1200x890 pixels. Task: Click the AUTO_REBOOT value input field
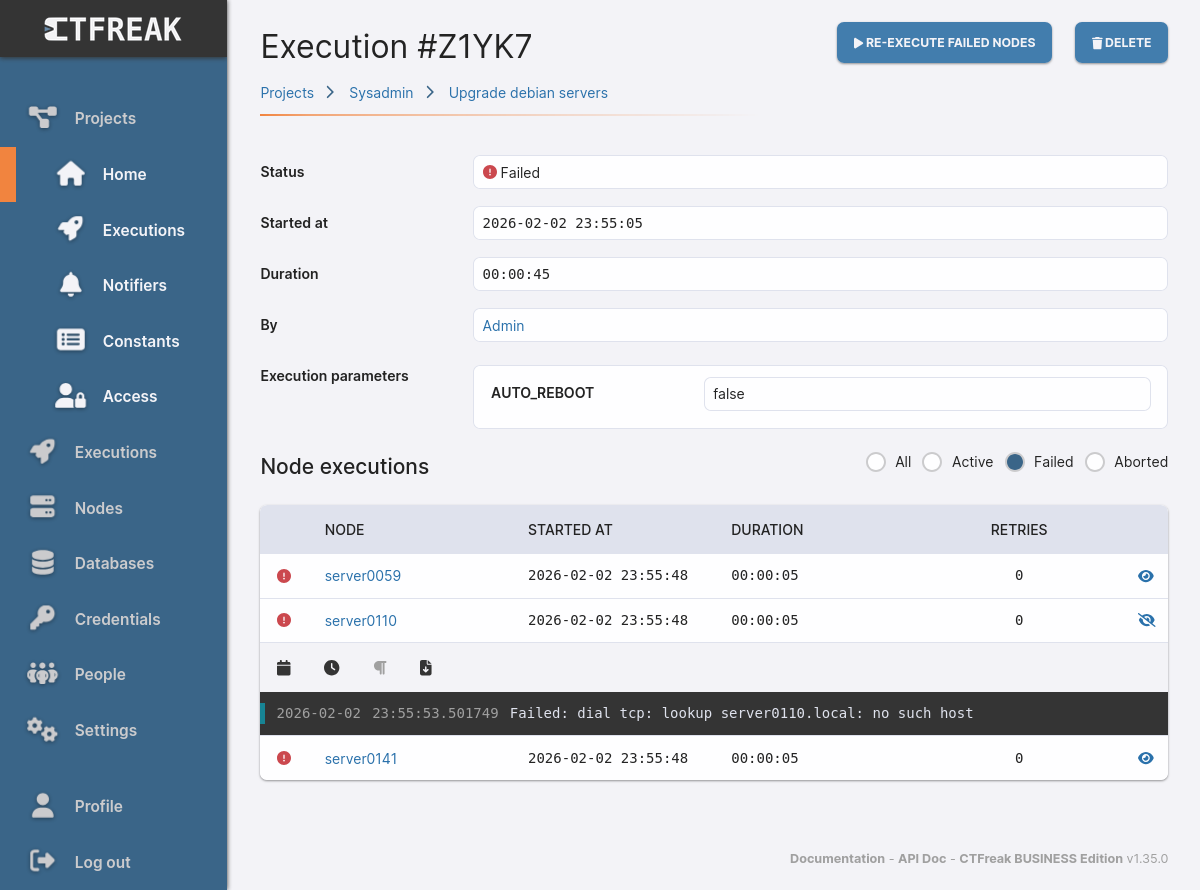(927, 393)
